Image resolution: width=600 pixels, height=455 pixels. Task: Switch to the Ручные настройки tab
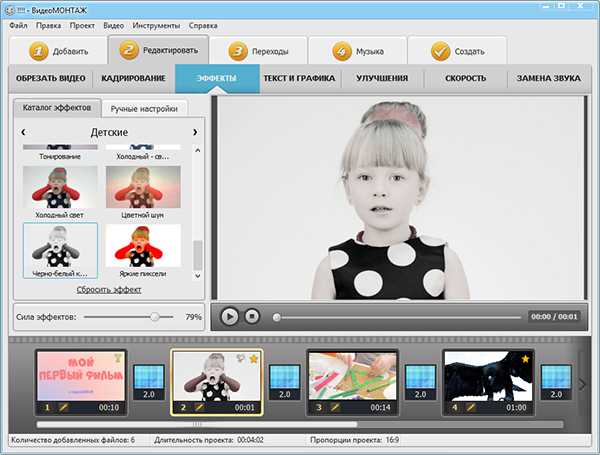[144, 109]
